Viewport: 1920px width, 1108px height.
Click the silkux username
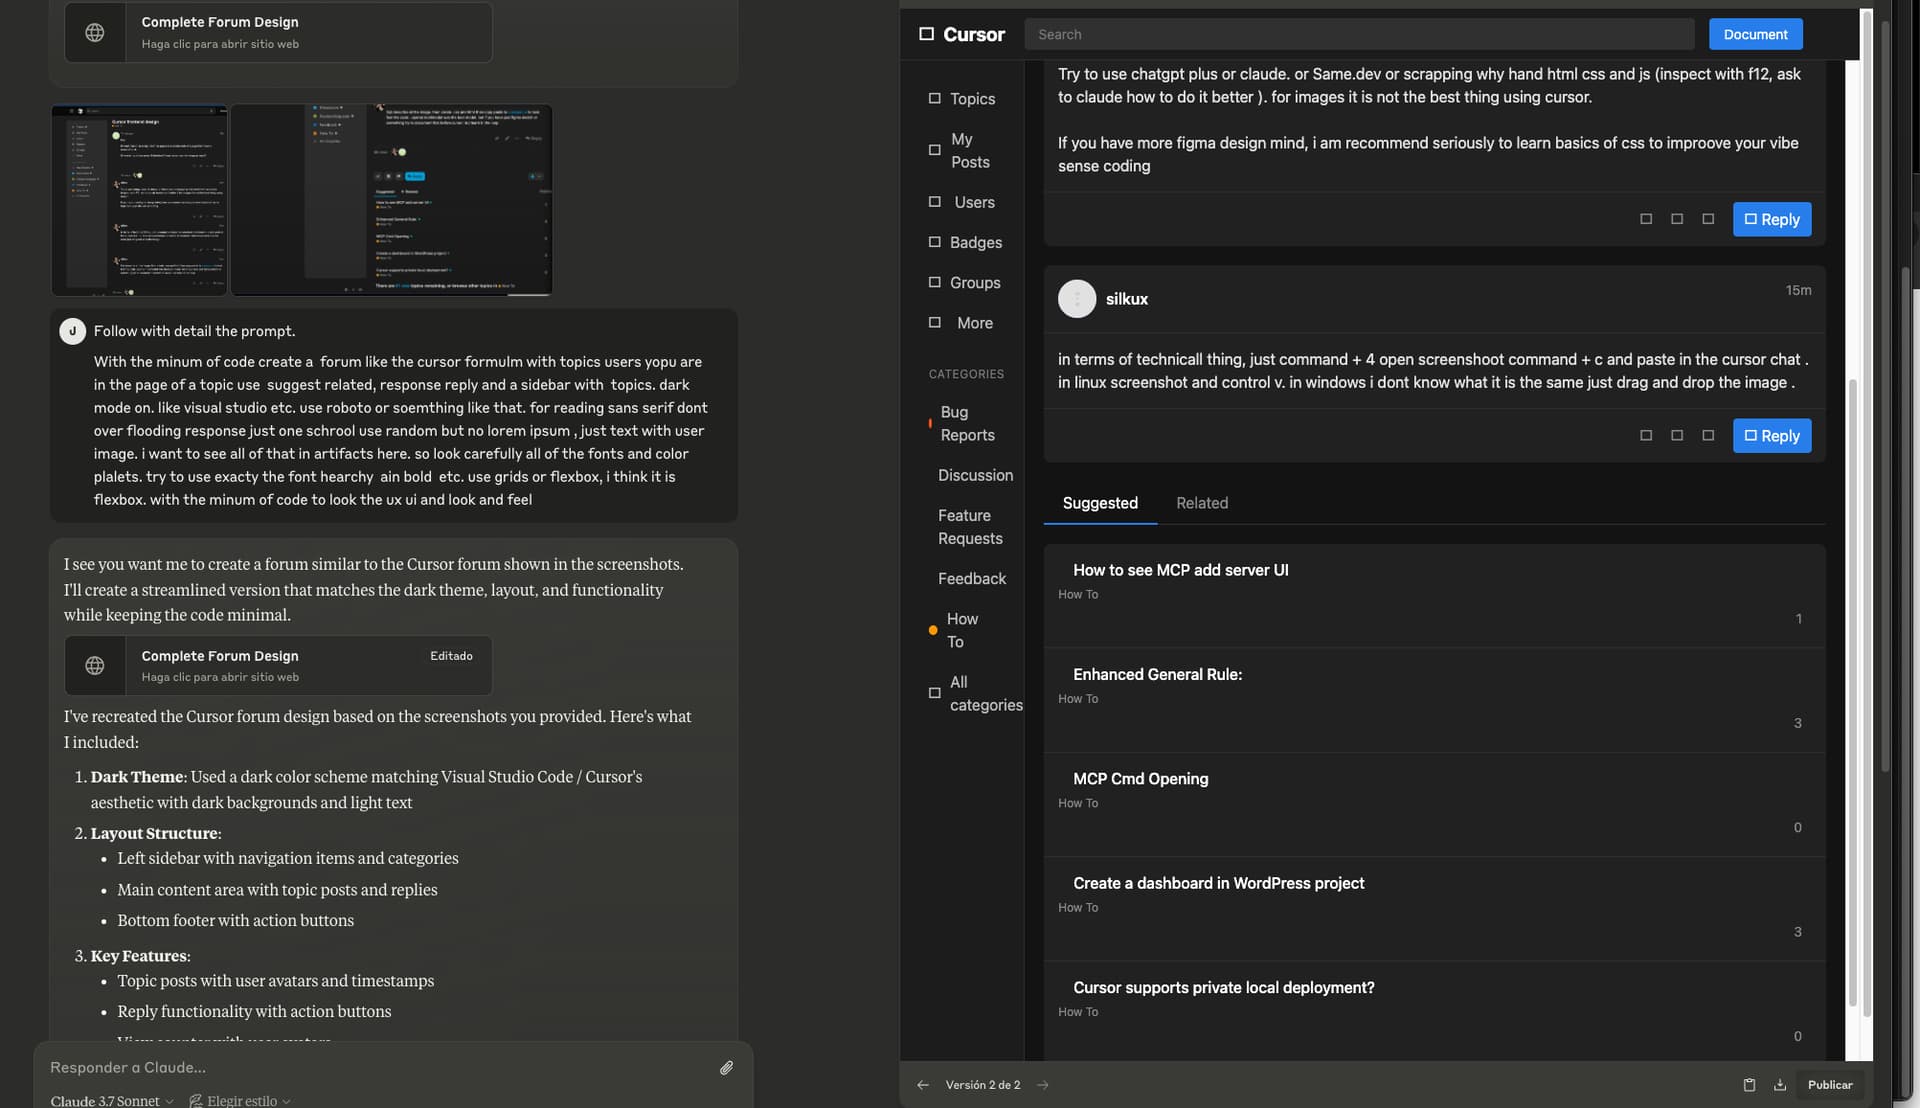click(x=1126, y=299)
